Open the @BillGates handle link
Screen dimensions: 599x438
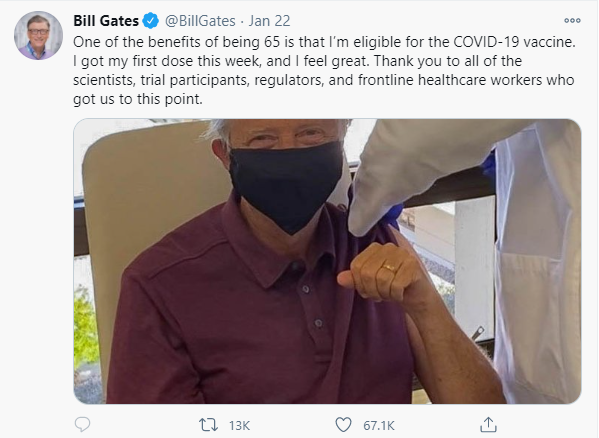[x=200, y=21]
